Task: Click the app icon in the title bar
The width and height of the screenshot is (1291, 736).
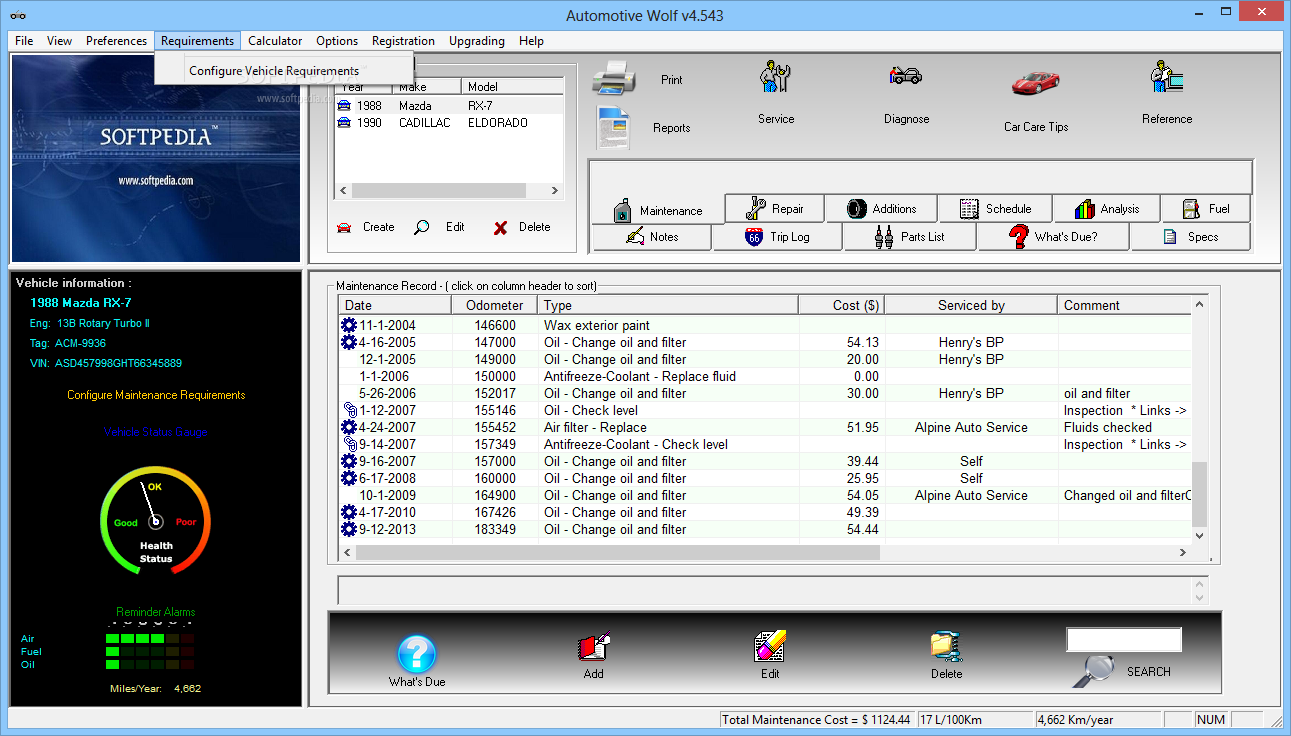Action: click(x=17, y=16)
